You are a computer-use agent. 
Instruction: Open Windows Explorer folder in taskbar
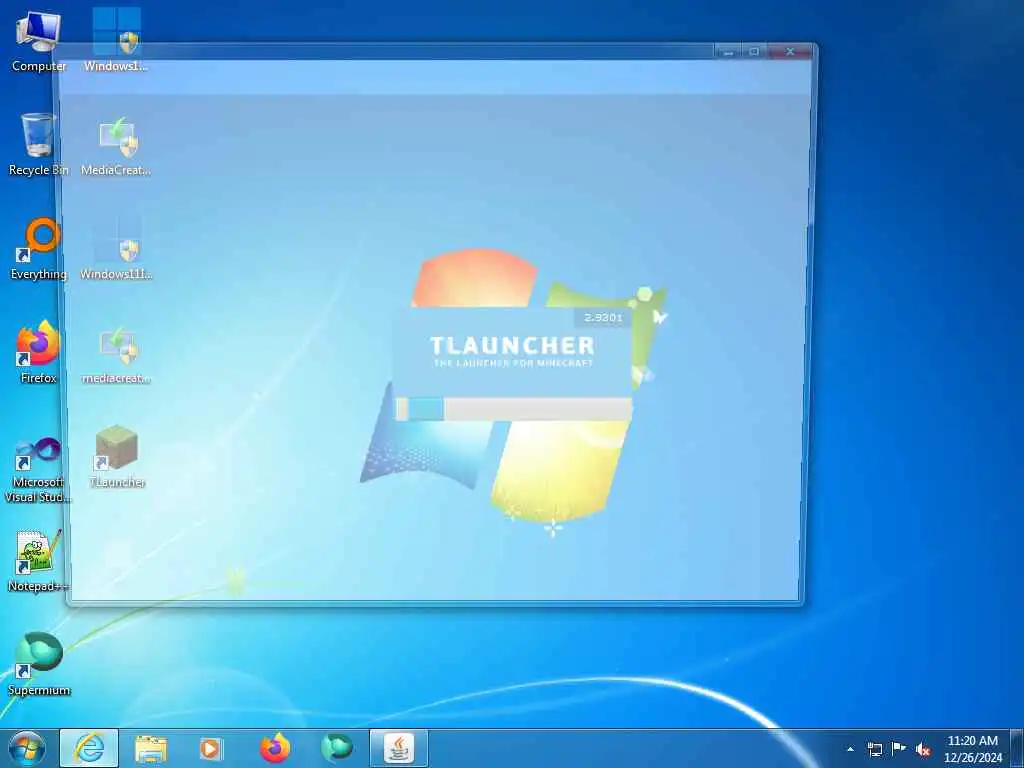(x=151, y=749)
